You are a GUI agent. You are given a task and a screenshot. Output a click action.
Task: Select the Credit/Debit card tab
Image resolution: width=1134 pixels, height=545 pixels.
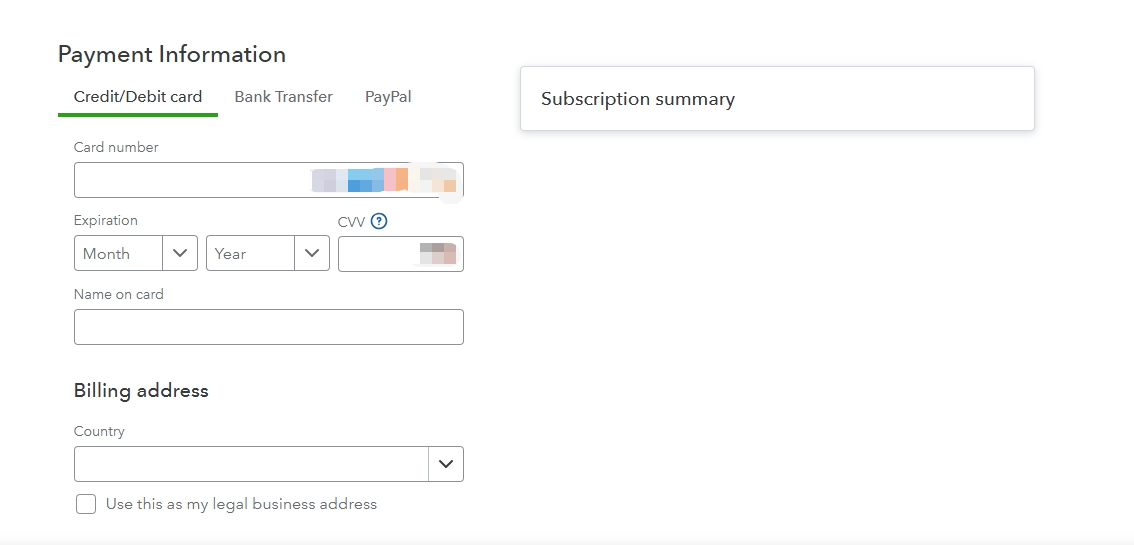pos(138,97)
